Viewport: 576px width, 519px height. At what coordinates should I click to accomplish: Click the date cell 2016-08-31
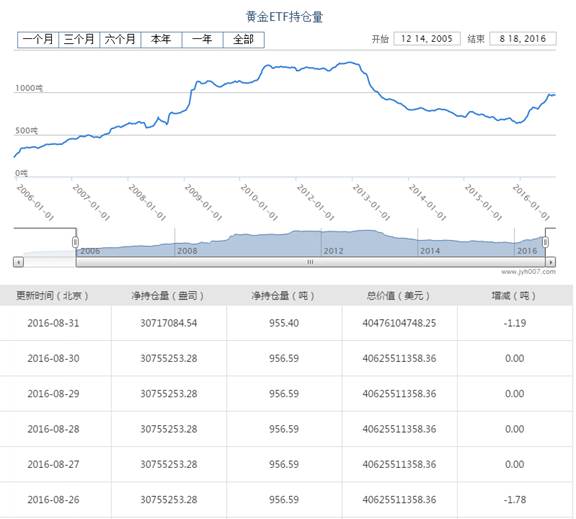point(53,323)
